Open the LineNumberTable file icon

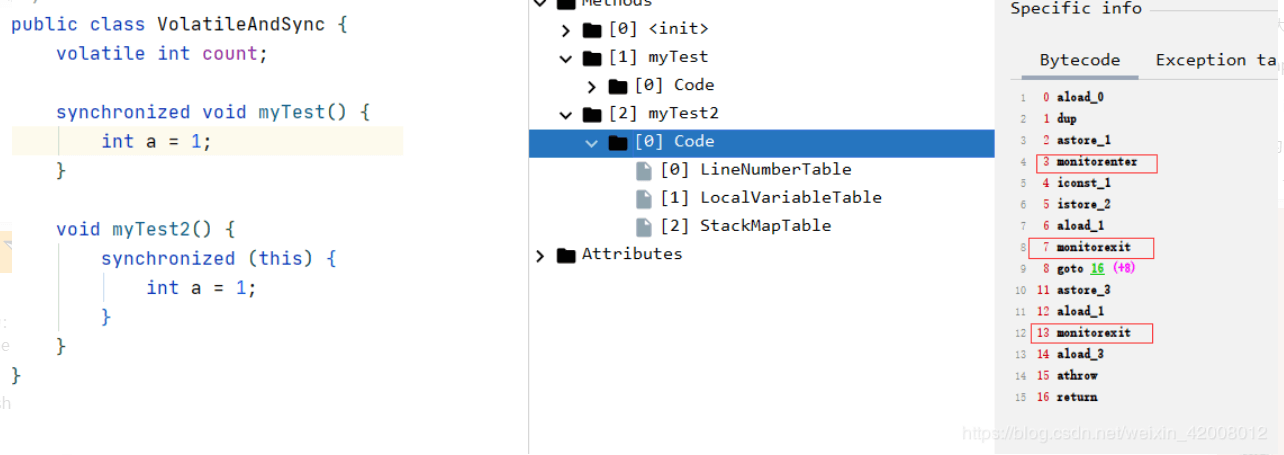click(x=645, y=170)
